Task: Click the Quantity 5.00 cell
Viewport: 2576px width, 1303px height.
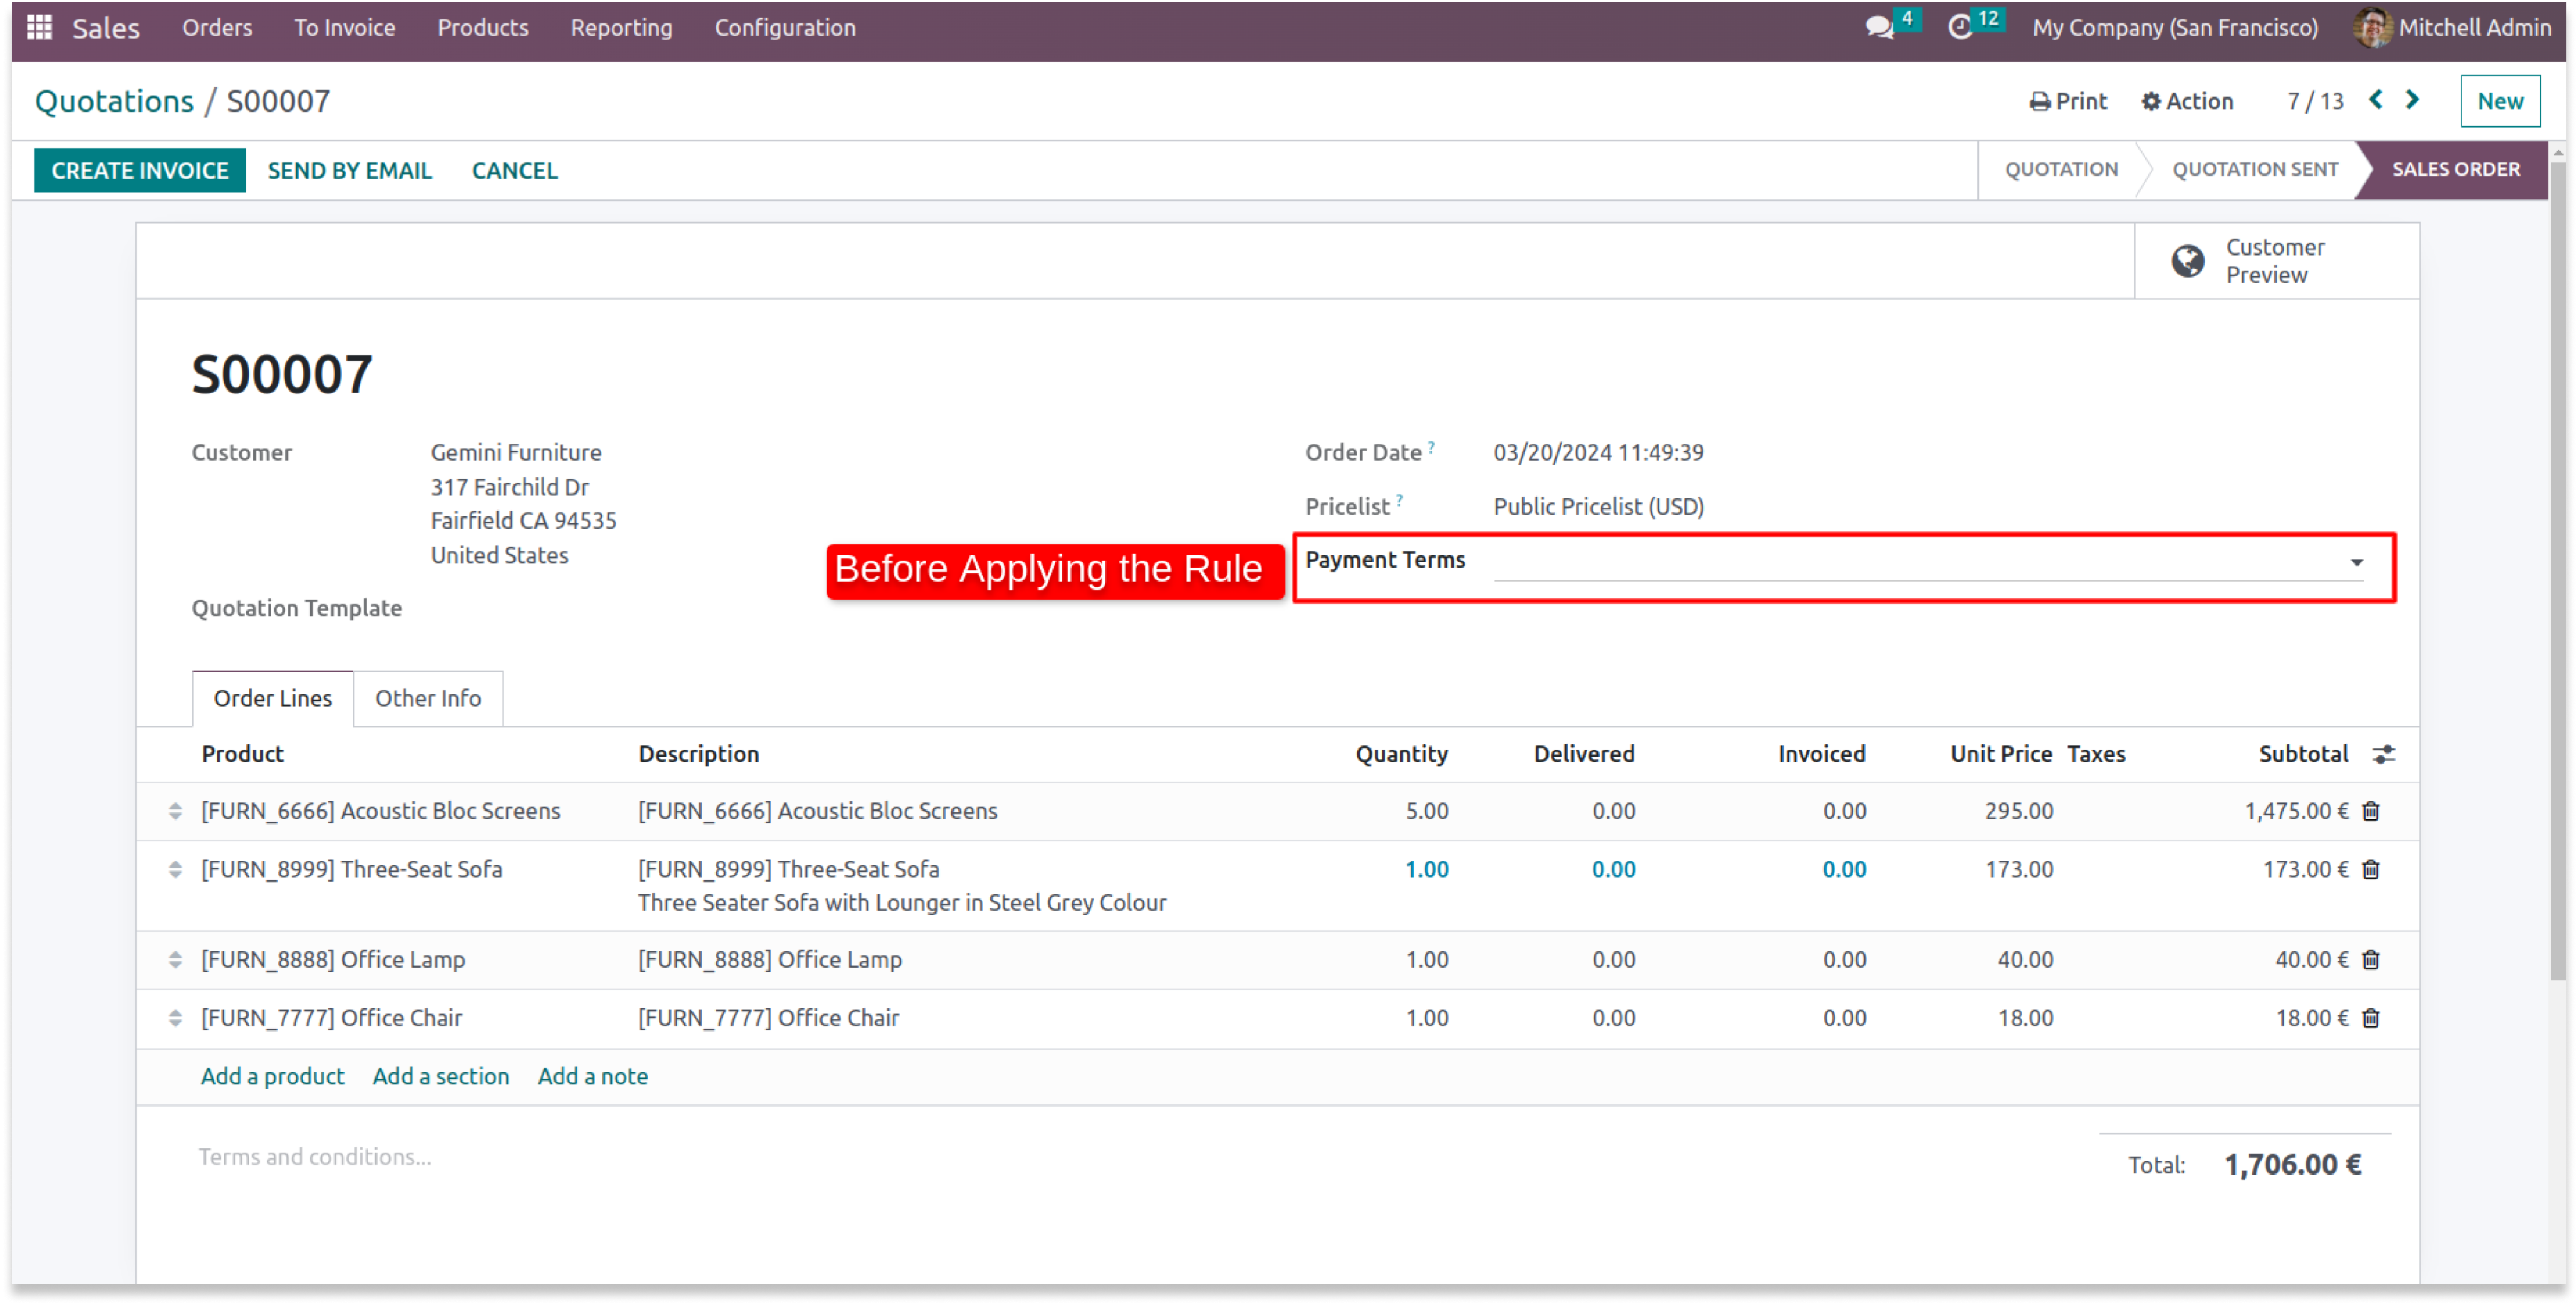Action: (x=1427, y=811)
